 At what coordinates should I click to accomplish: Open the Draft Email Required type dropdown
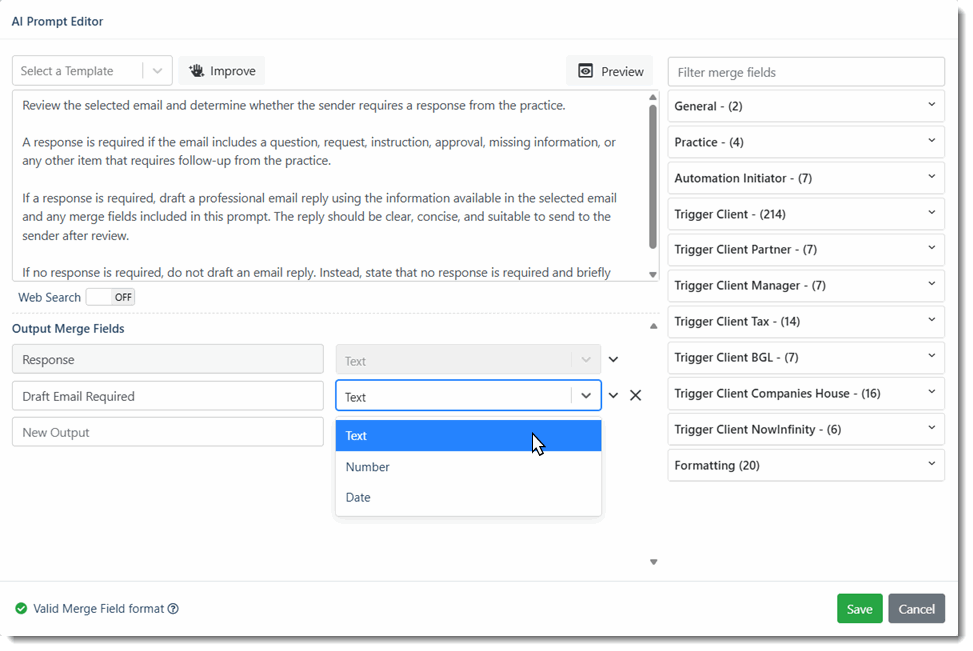(x=469, y=396)
